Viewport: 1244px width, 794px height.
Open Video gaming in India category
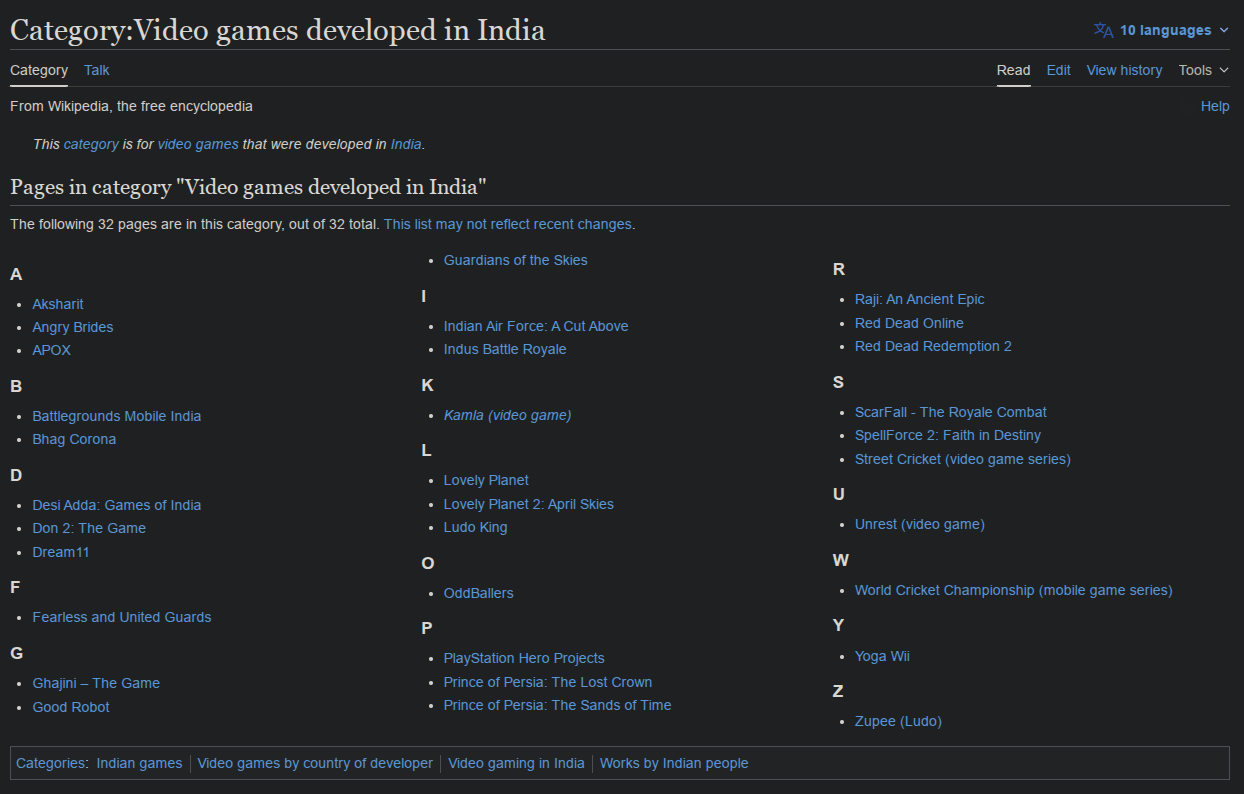pyautogui.click(x=516, y=763)
